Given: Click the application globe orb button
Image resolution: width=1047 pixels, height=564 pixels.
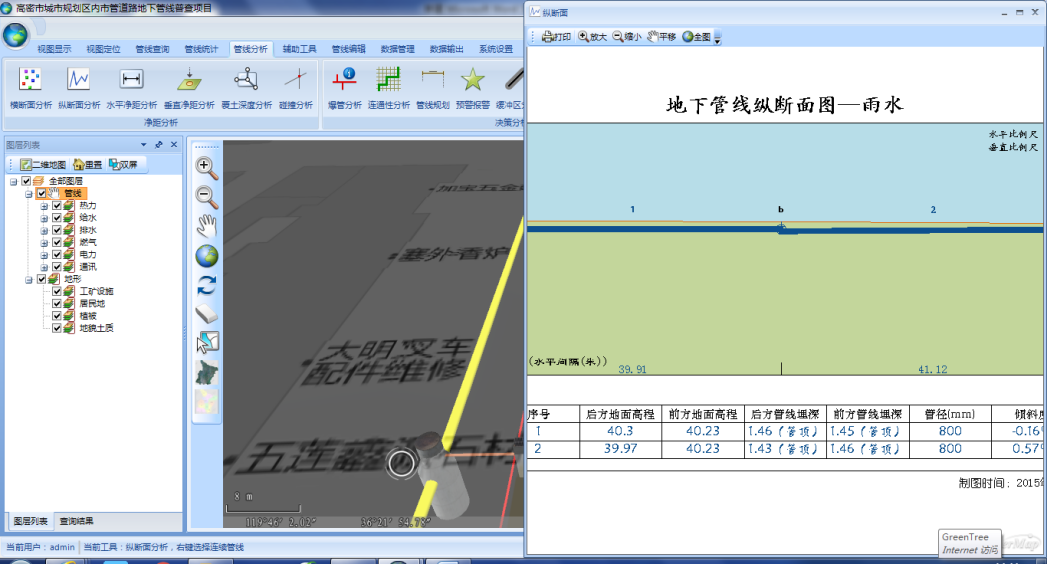Looking at the screenshot, I should [x=15, y=35].
